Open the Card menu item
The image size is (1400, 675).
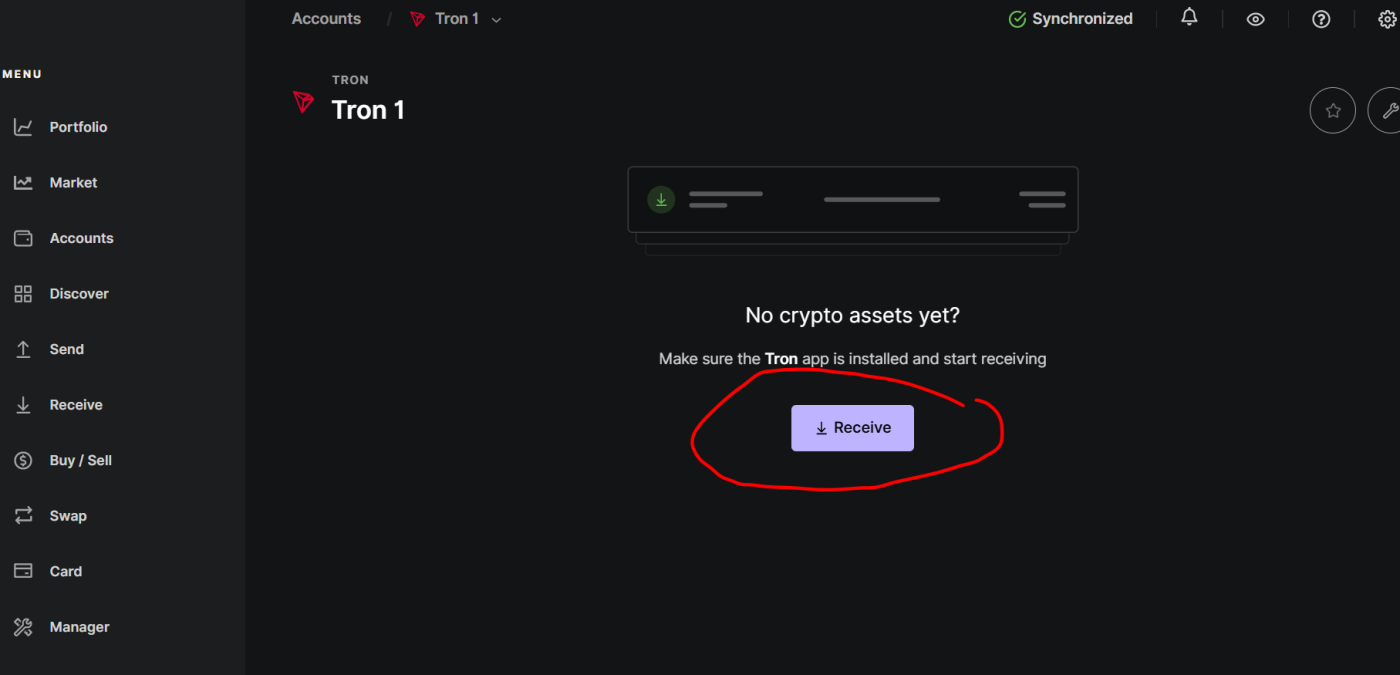click(x=65, y=571)
